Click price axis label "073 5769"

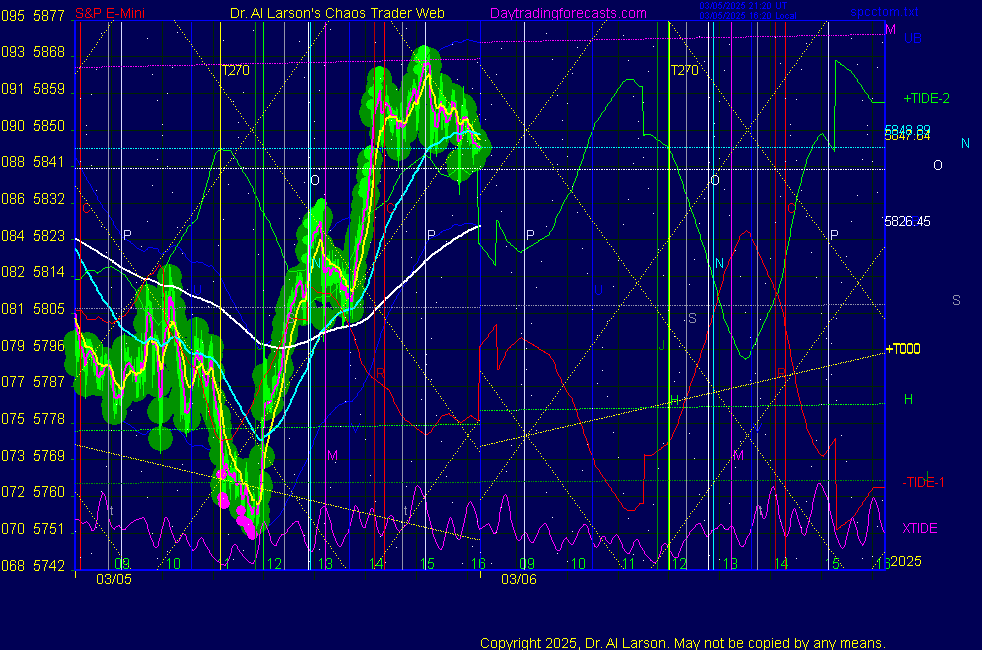click(x=33, y=456)
